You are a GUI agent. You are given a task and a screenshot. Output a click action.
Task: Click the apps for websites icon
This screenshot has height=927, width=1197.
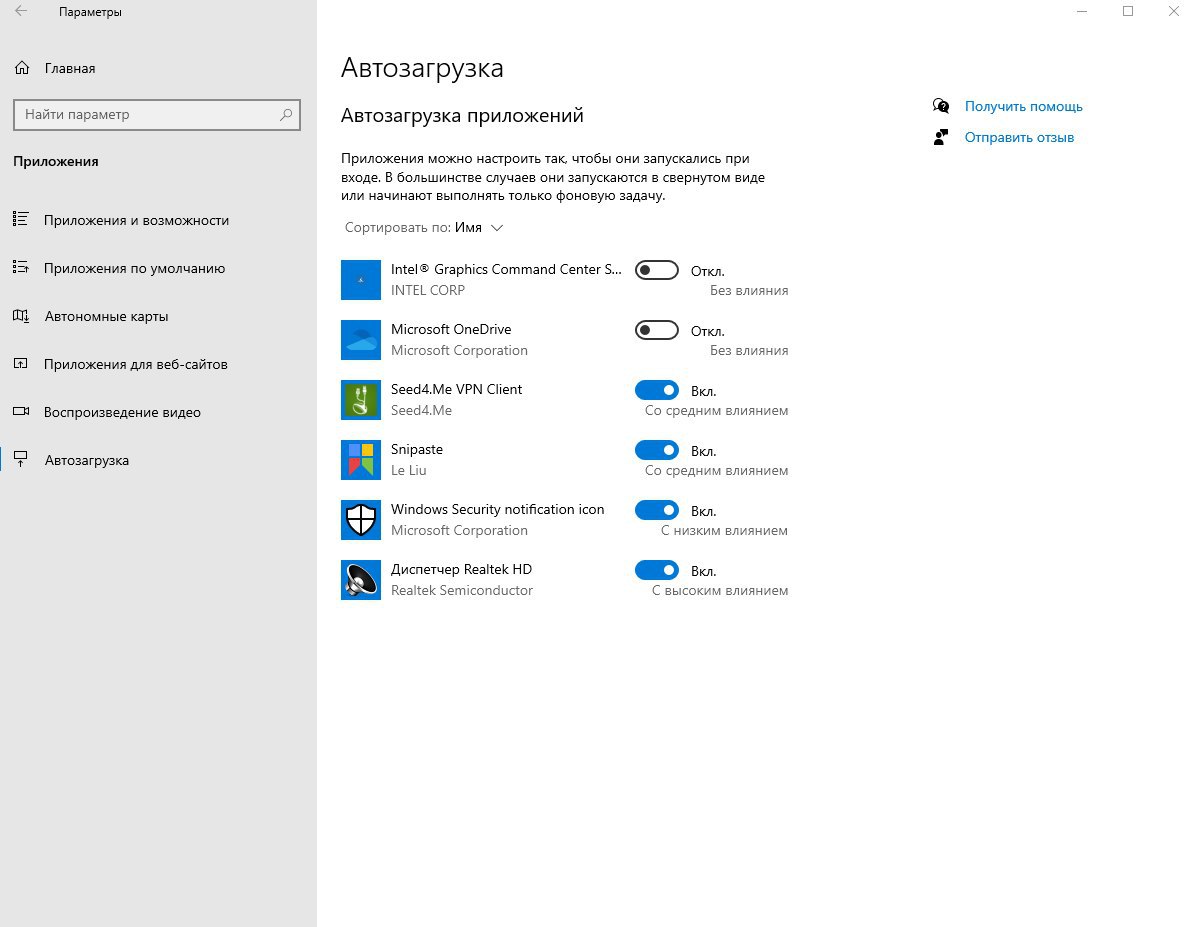(21, 363)
